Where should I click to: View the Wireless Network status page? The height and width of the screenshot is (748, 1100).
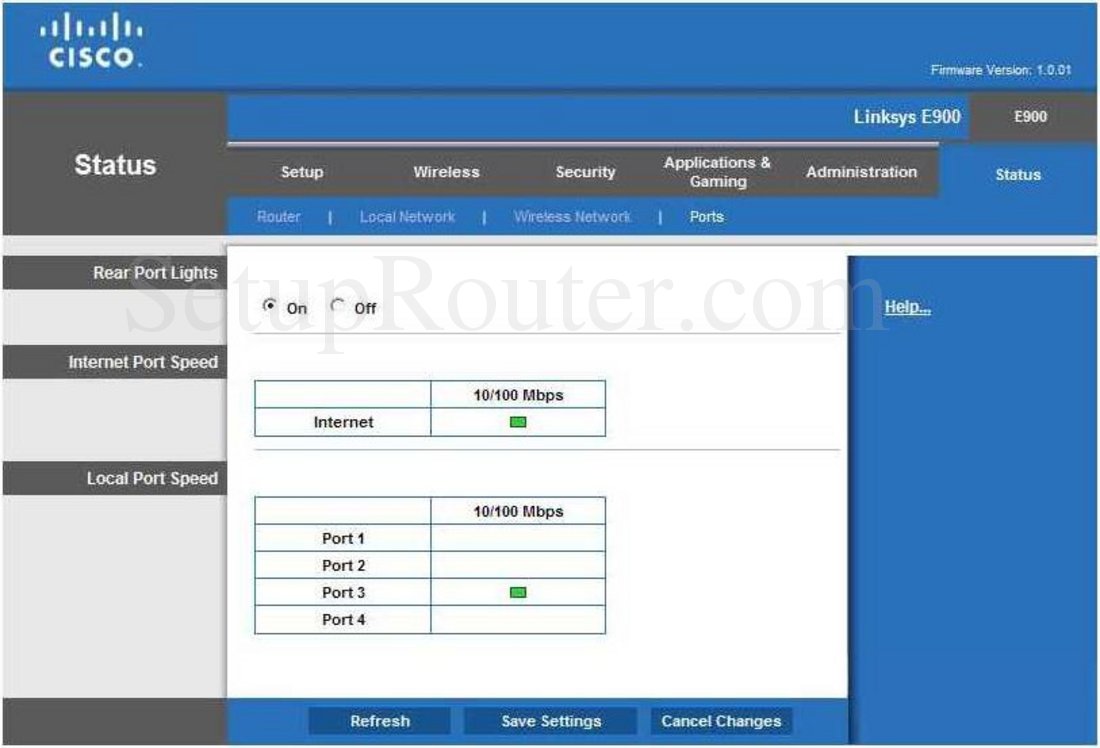click(571, 216)
